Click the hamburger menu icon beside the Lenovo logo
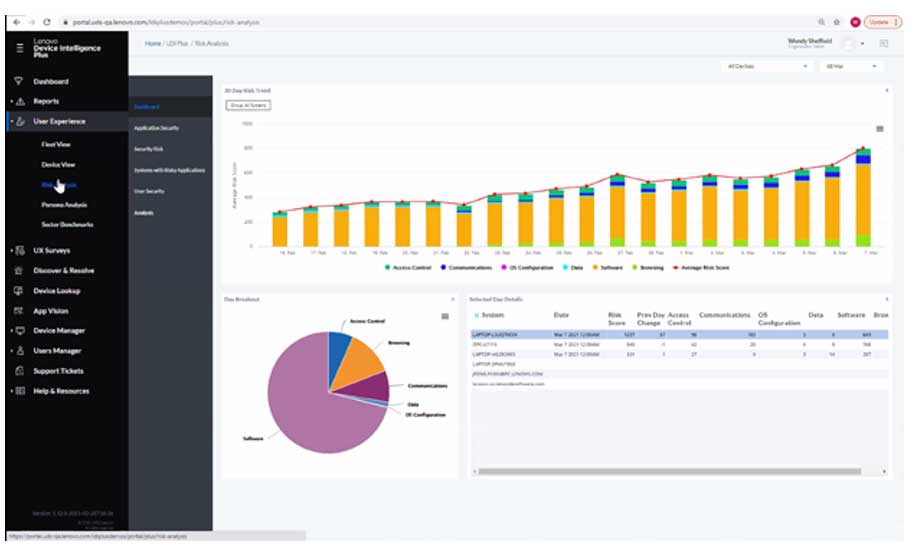Screen dimensions: 915x546 [x=19, y=47]
